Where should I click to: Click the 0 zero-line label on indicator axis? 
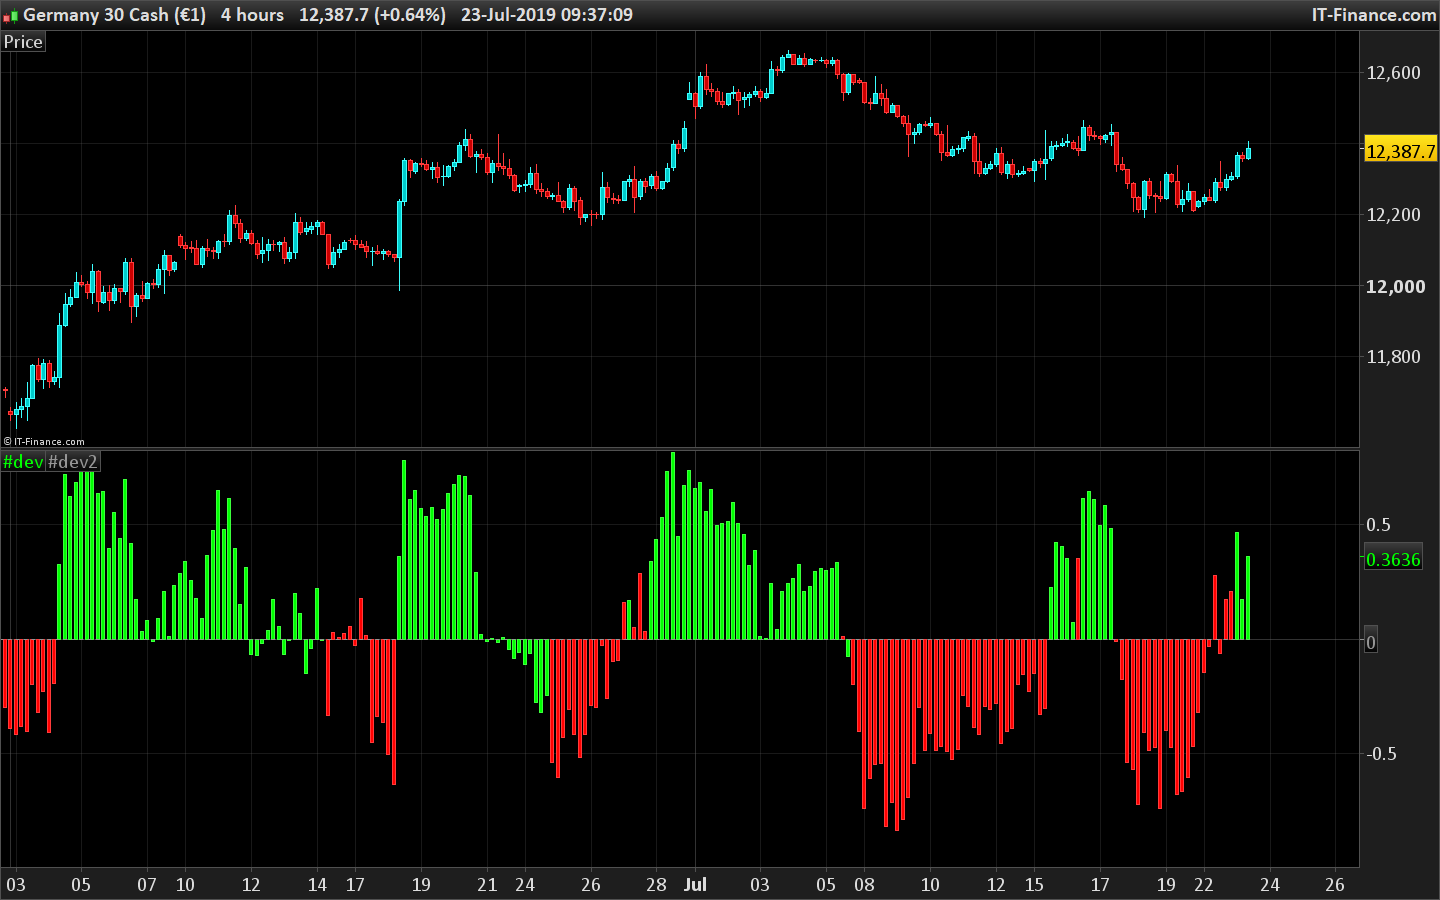click(x=1371, y=642)
